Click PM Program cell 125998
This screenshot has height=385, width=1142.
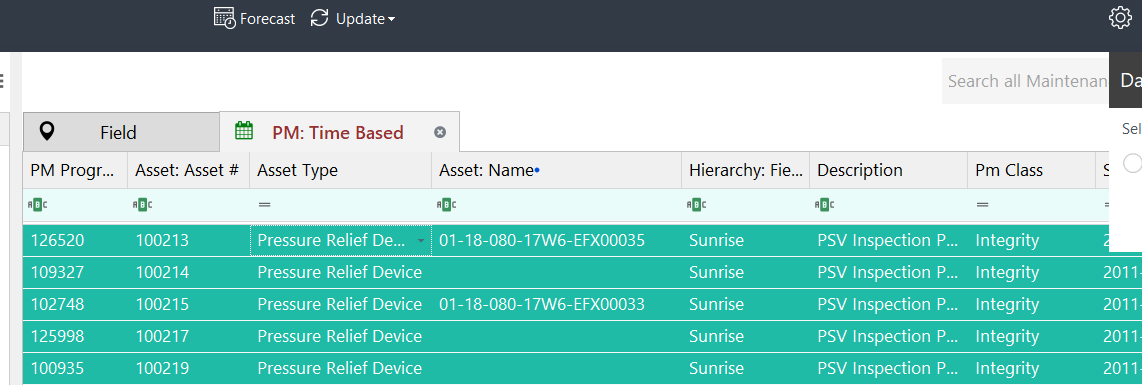(x=75, y=336)
